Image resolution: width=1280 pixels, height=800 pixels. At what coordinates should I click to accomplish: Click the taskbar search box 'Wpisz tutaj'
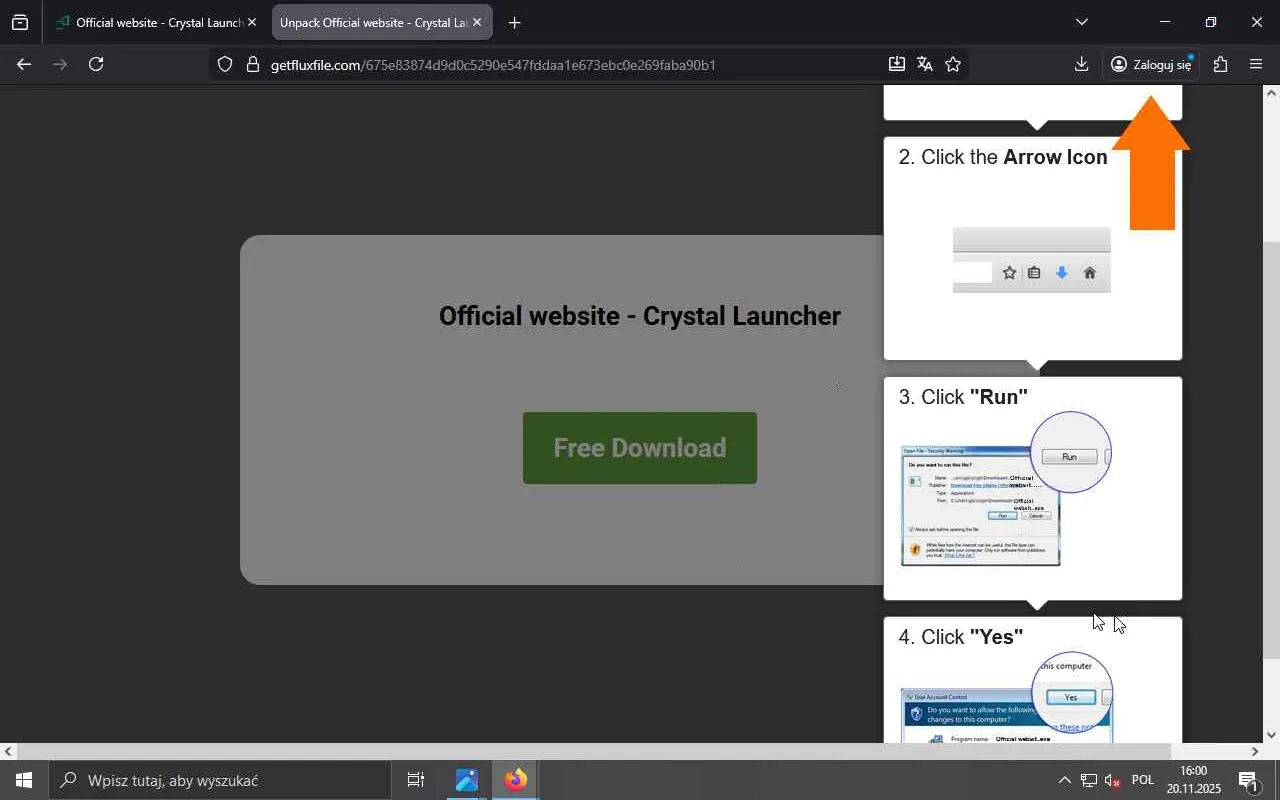(x=220, y=780)
